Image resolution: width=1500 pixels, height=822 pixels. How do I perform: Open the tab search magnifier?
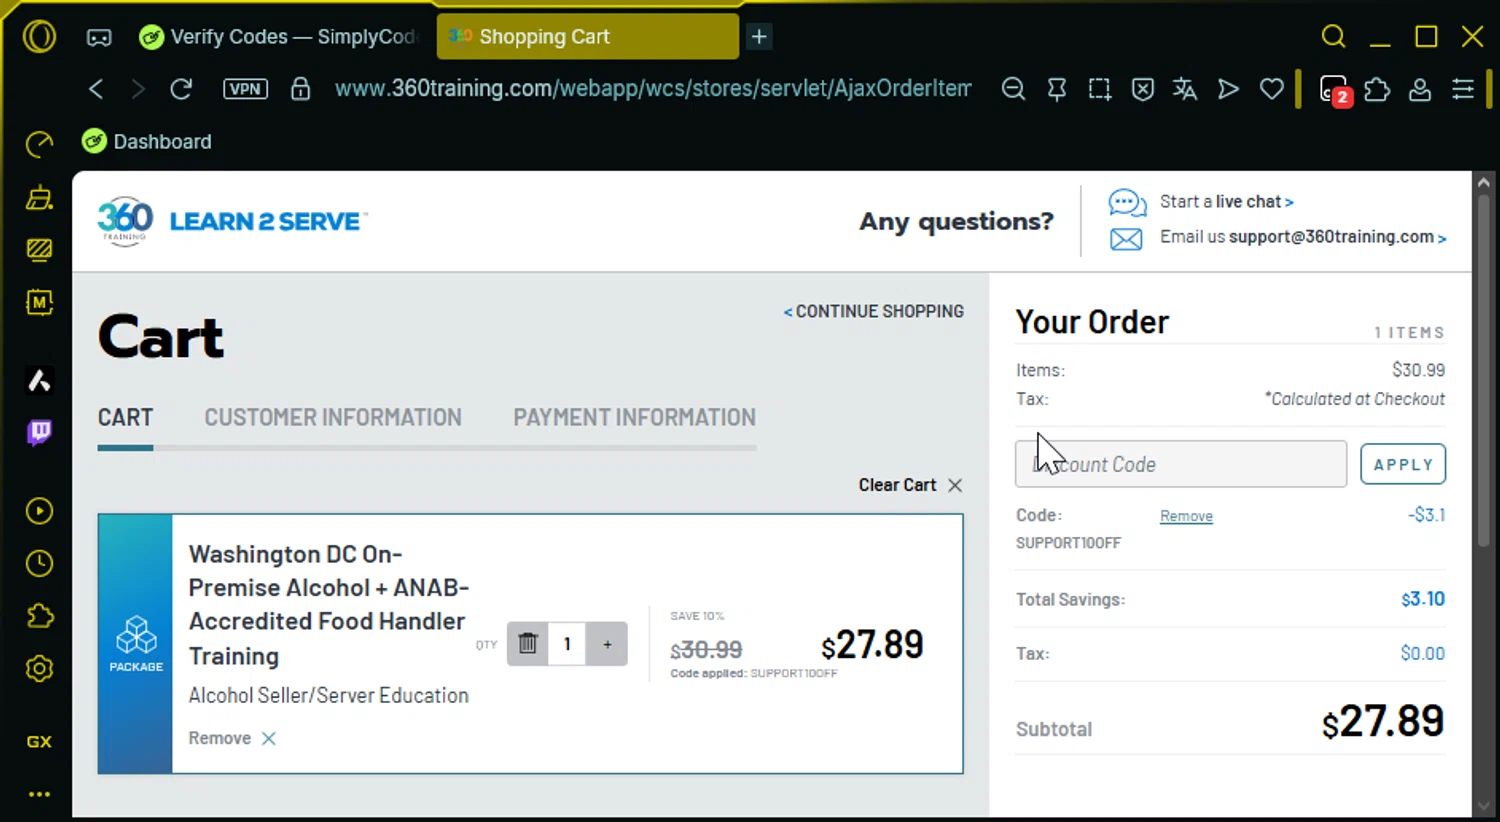(1333, 37)
